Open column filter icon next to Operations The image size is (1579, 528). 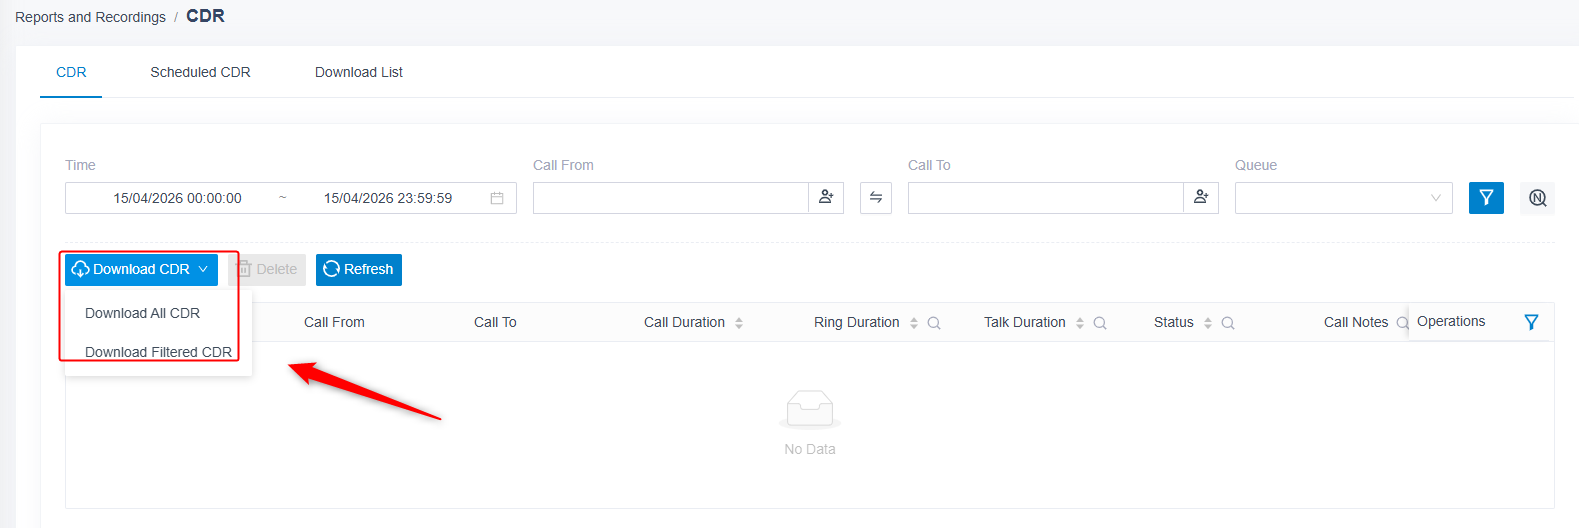[x=1531, y=322]
